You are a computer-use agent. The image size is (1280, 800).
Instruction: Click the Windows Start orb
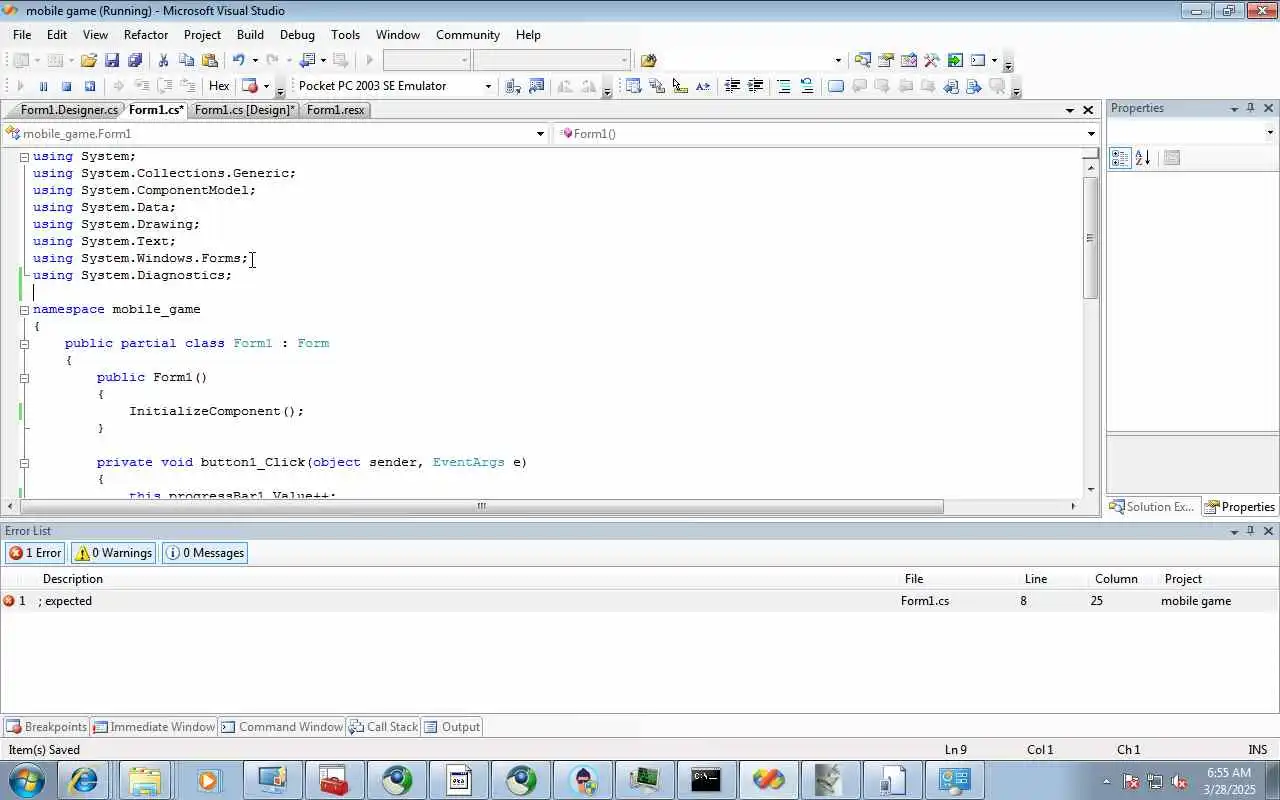coord(25,780)
